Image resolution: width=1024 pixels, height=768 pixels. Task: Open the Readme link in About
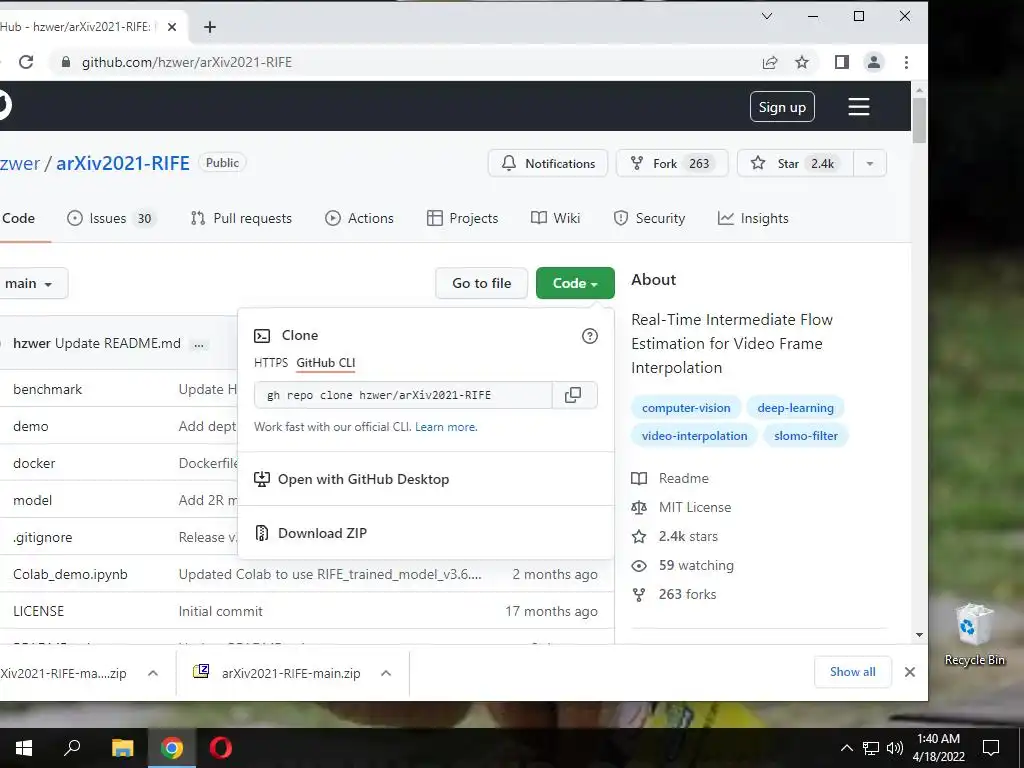tap(671, 479)
